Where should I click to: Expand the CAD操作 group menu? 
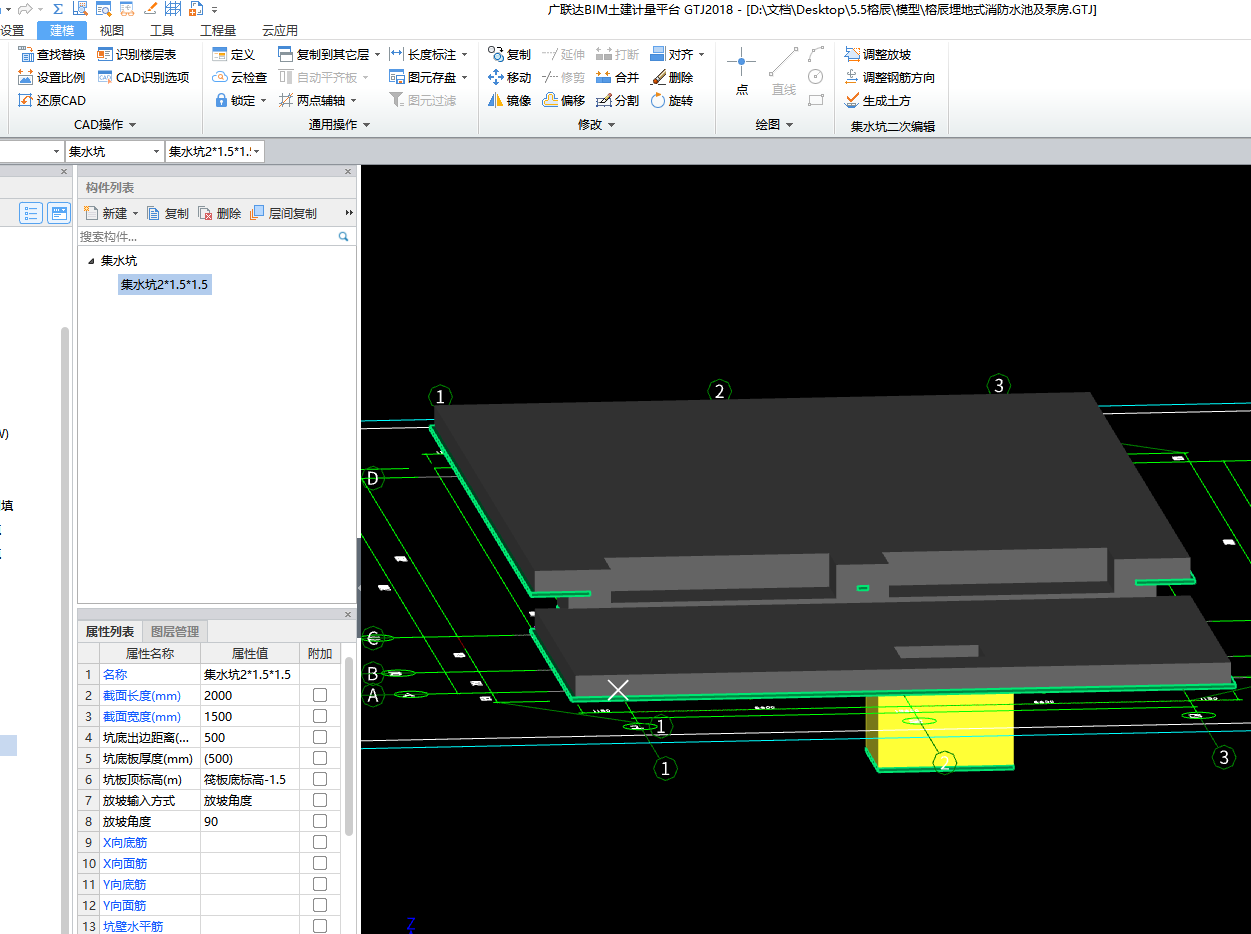(105, 125)
